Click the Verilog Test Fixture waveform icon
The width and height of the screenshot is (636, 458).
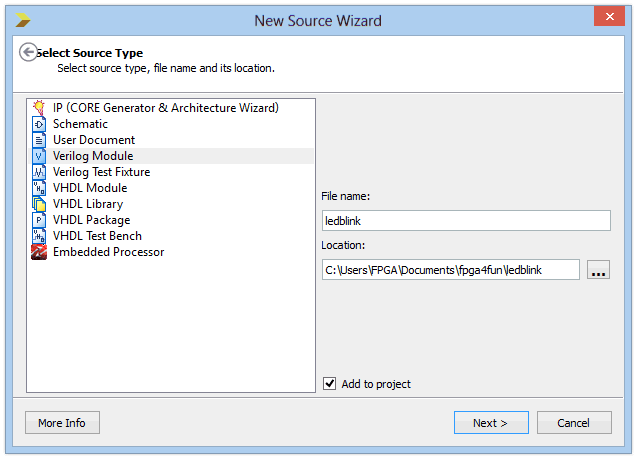[39, 172]
